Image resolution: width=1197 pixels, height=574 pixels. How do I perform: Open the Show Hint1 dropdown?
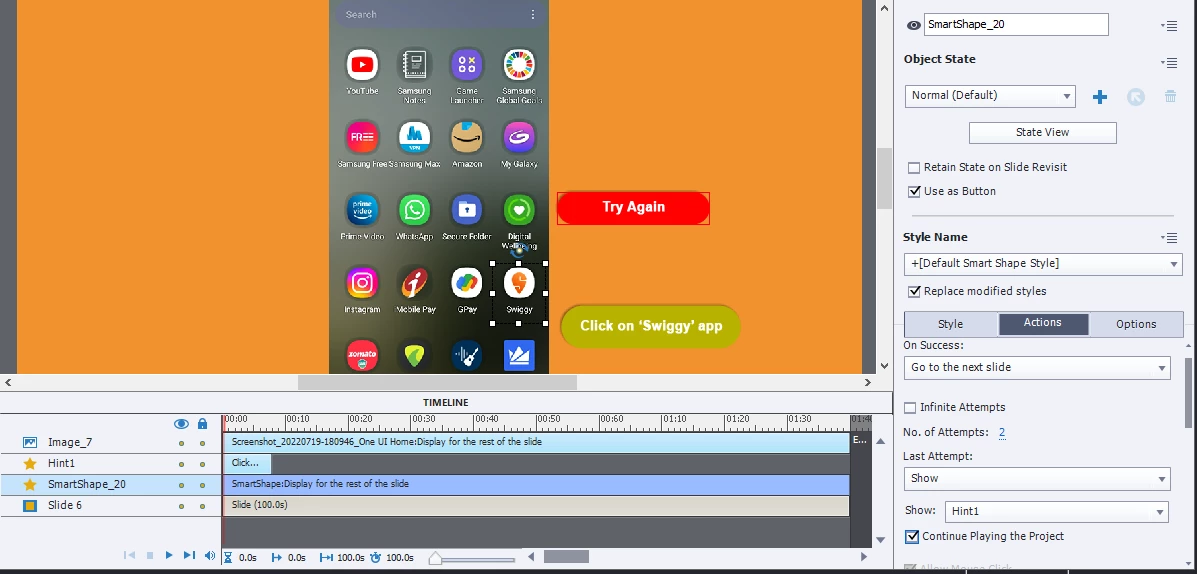1056,511
